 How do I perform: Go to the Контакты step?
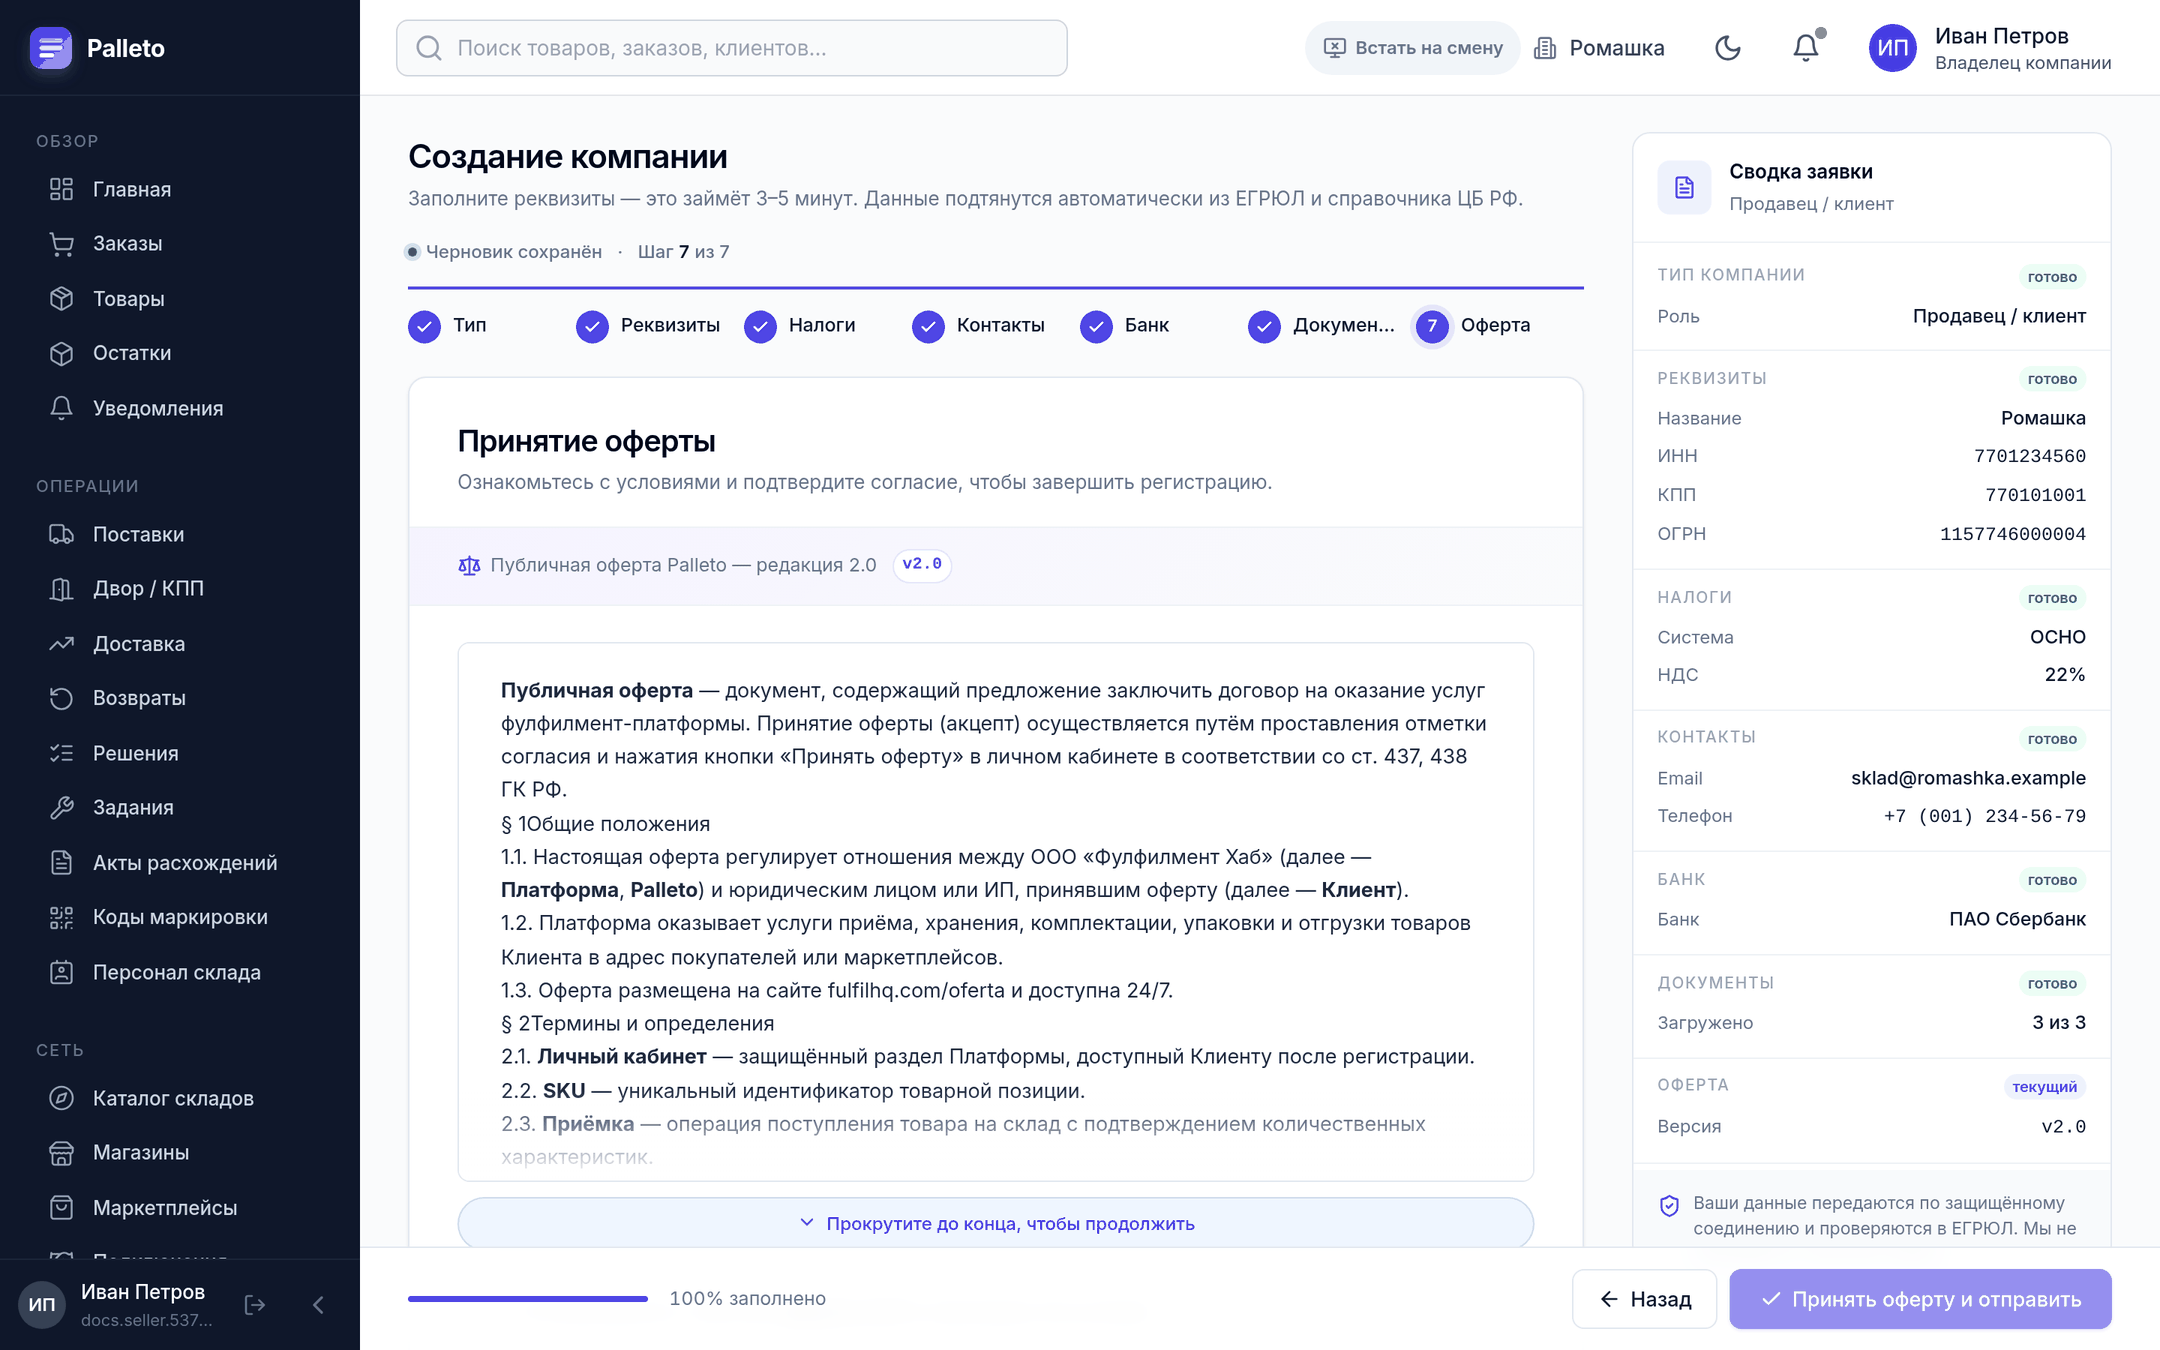pos(979,326)
